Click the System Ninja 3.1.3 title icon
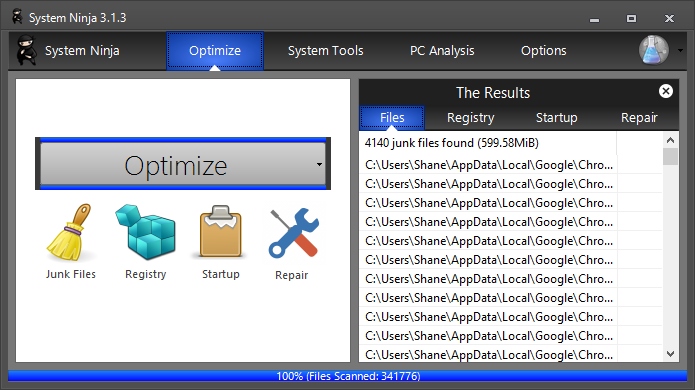Viewport: 695px width, 390px height. click(17, 17)
